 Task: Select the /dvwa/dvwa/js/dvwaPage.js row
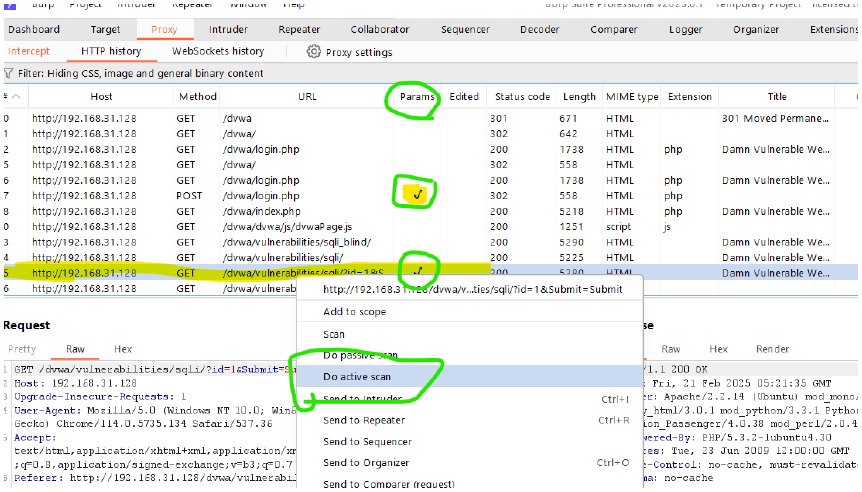431,226
